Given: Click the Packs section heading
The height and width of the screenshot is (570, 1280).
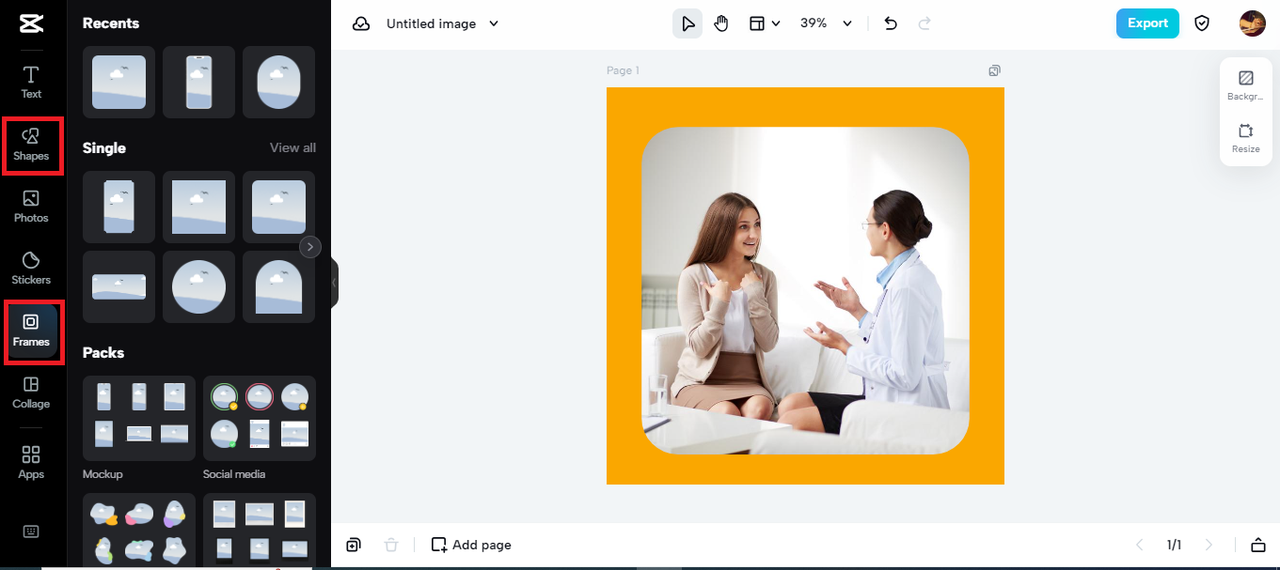Looking at the screenshot, I should pos(103,353).
